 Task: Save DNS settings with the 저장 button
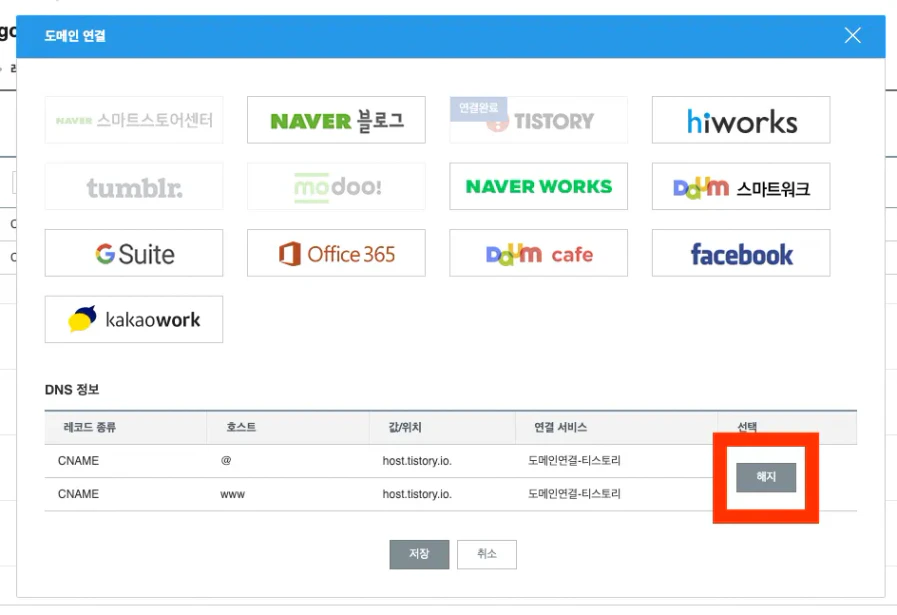click(x=419, y=554)
